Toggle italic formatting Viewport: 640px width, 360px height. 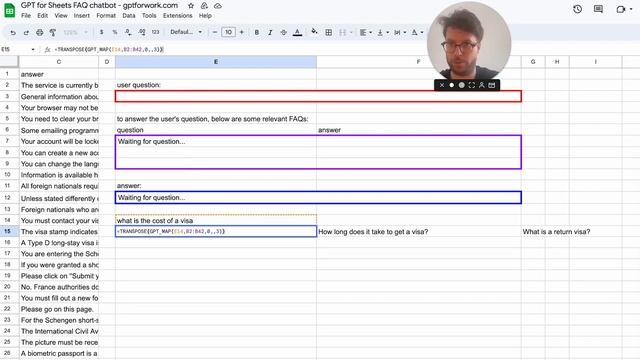[270, 32]
